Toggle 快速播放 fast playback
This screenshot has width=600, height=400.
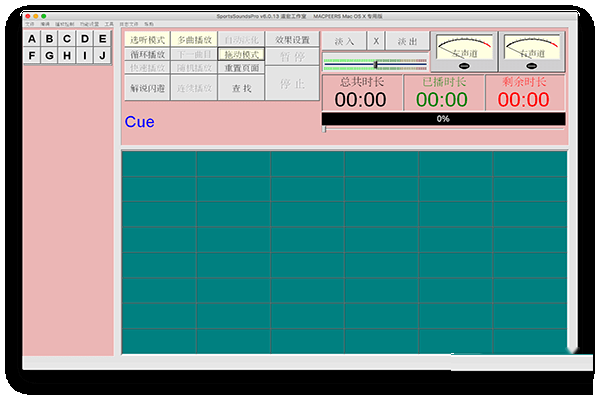click(147, 68)
